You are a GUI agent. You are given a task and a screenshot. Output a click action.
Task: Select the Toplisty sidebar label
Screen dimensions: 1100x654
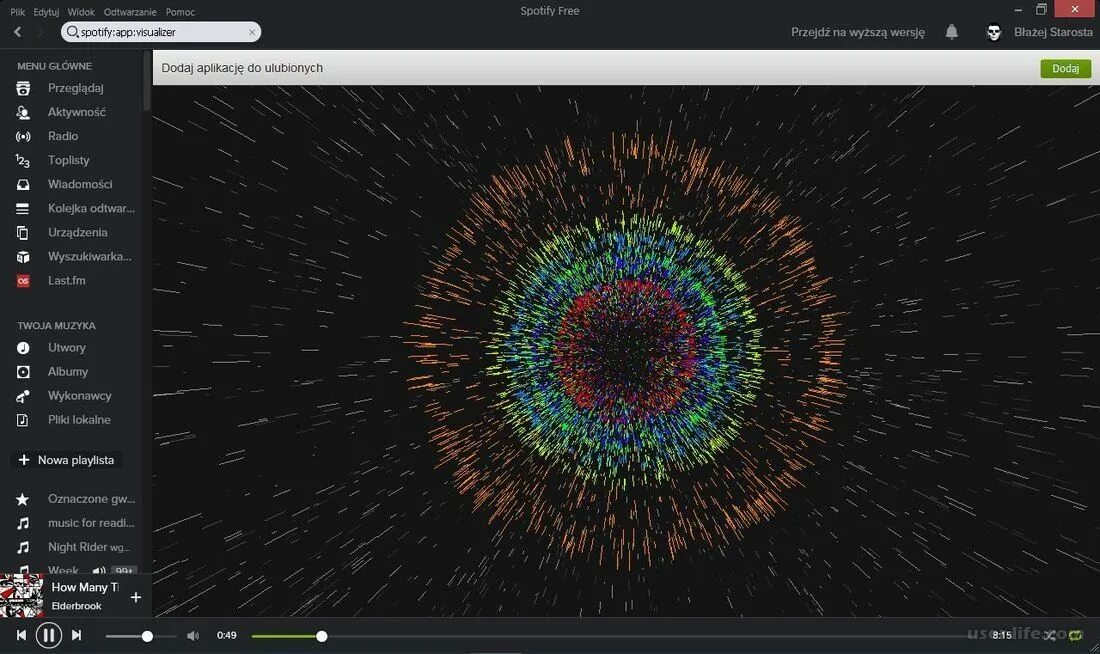[x=69, y=160]
